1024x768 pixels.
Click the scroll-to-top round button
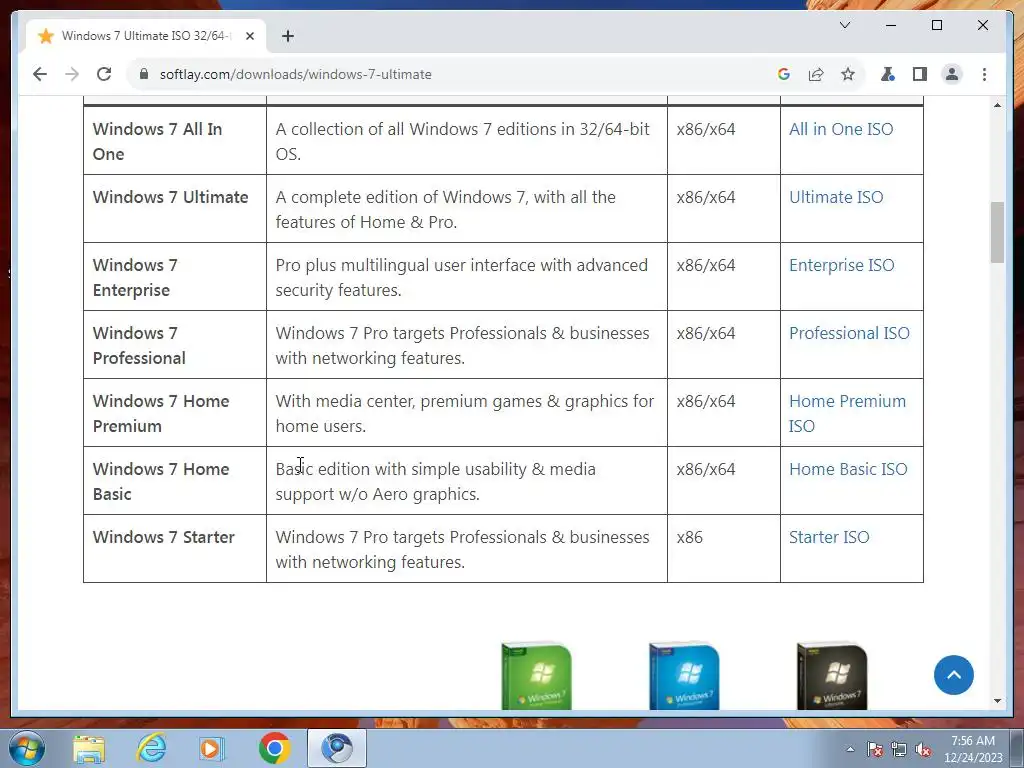click(953, 675)
